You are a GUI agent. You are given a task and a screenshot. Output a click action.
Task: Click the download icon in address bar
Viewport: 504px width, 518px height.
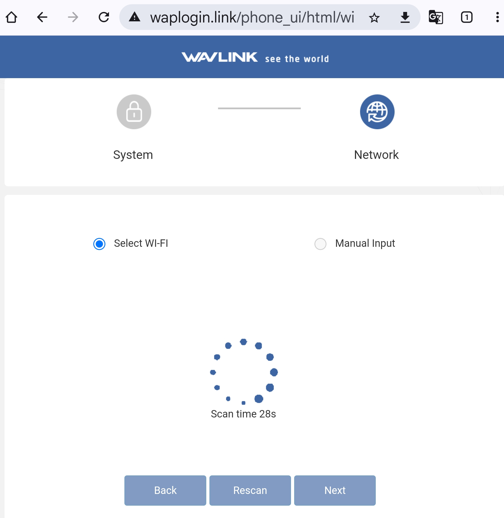405,17
